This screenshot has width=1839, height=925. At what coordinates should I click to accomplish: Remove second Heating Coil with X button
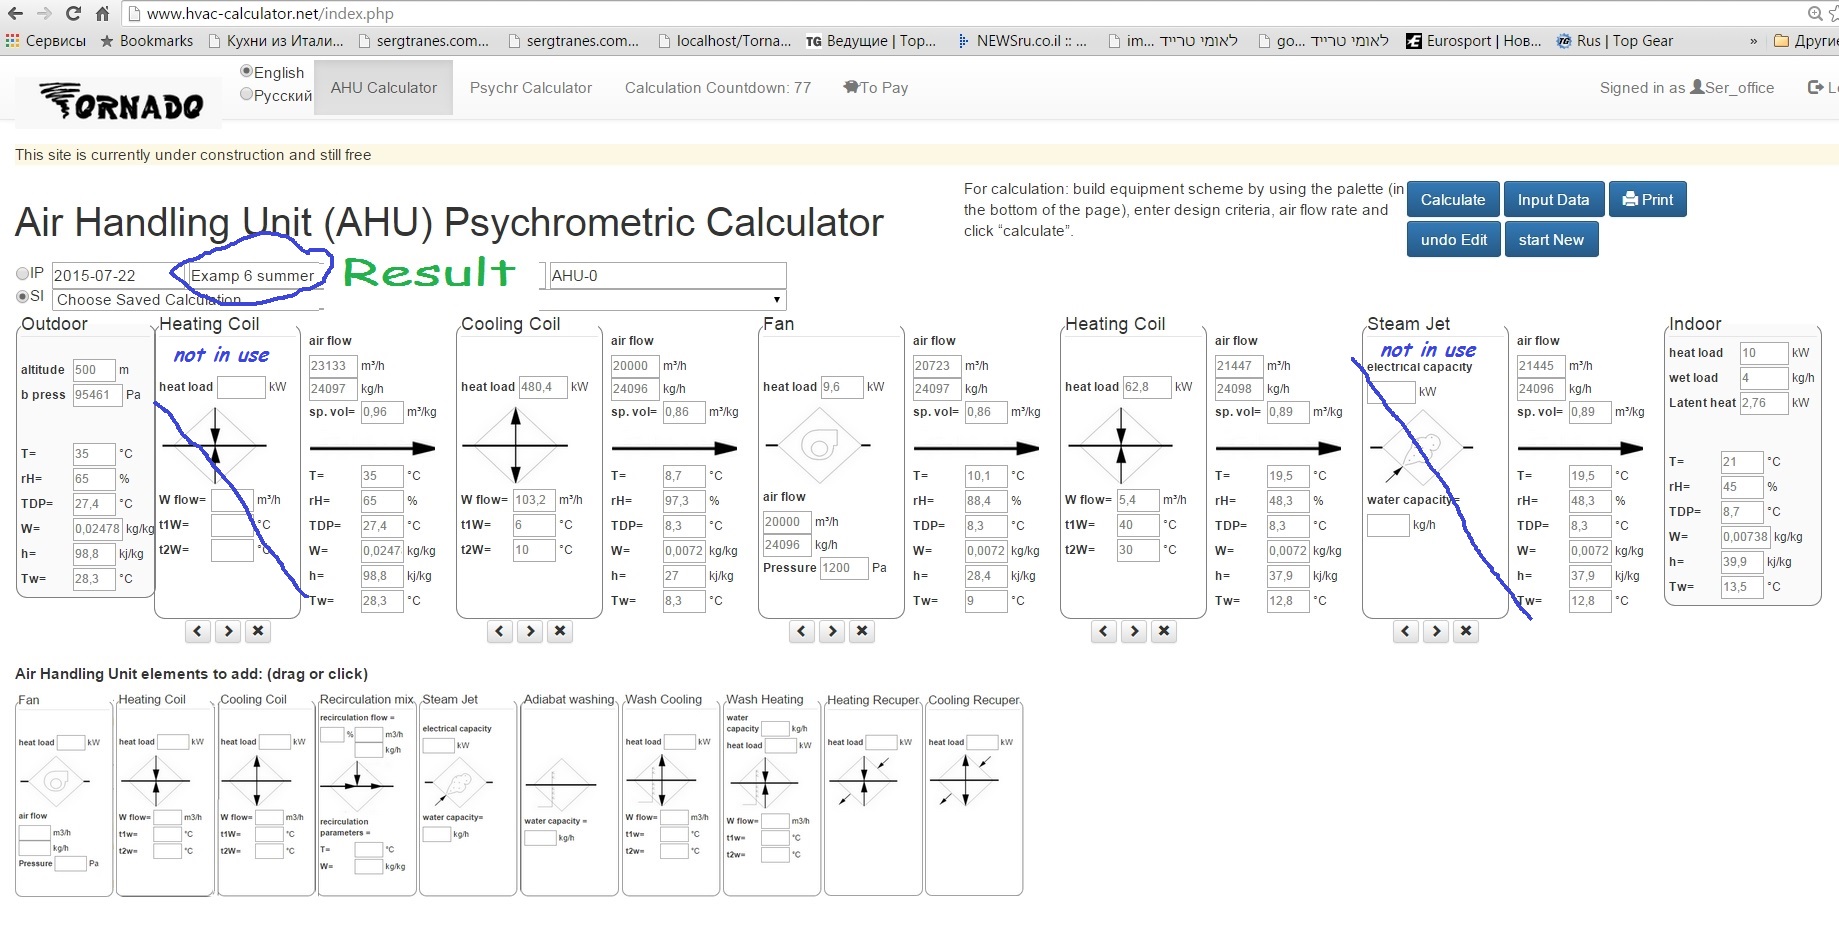tap(1164, 631)
